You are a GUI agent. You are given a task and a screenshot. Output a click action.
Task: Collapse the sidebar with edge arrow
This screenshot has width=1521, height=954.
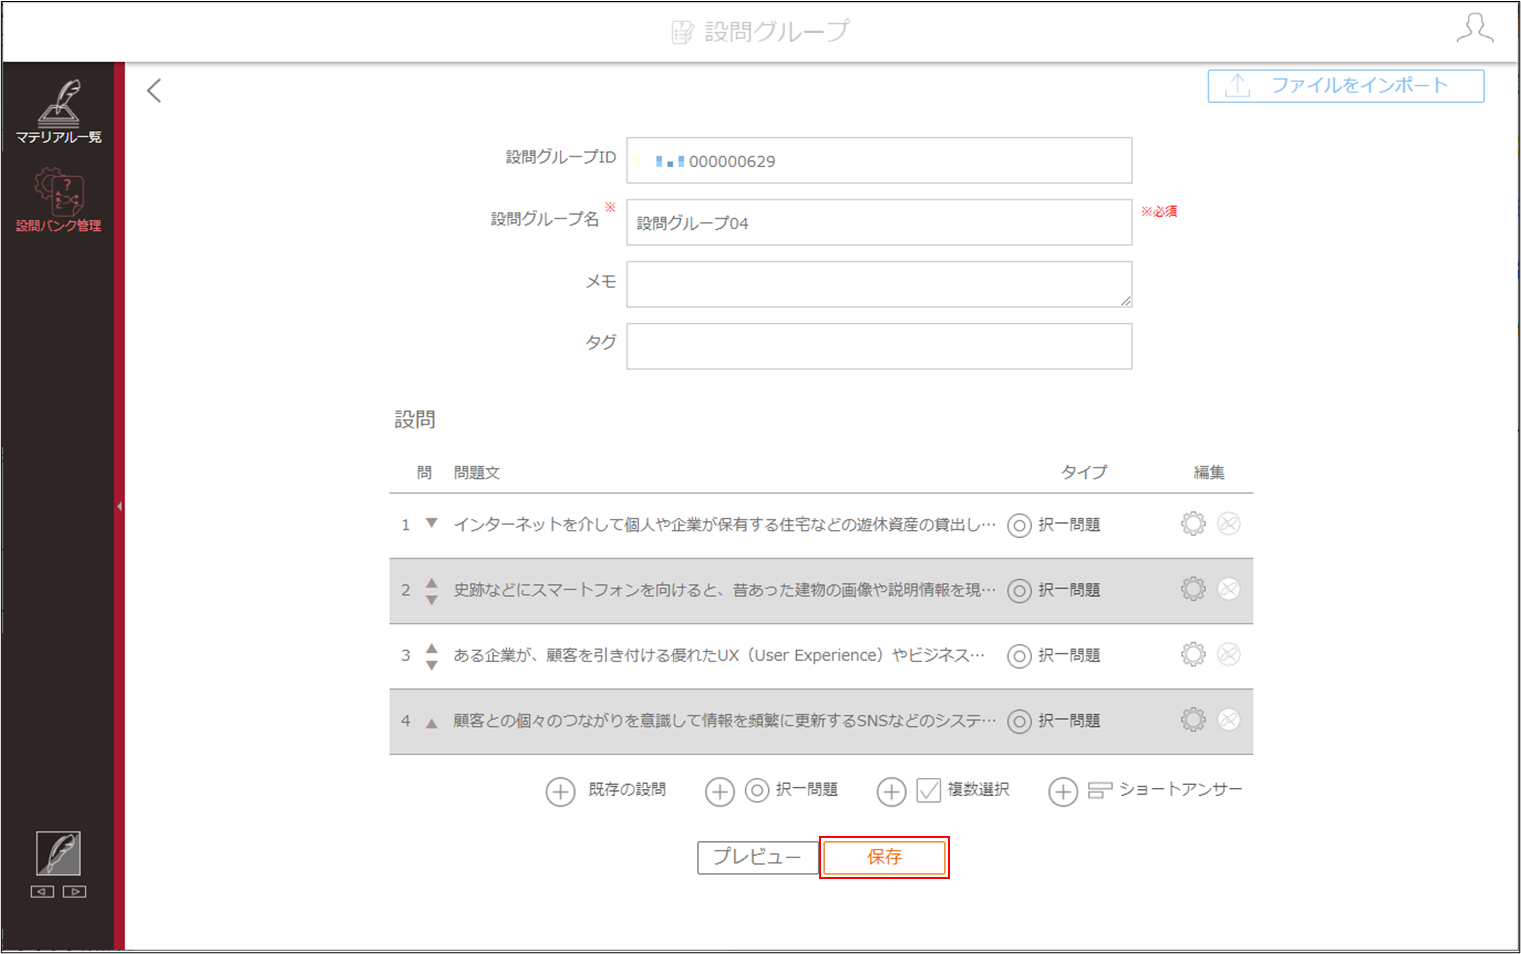tap(119, 507)
